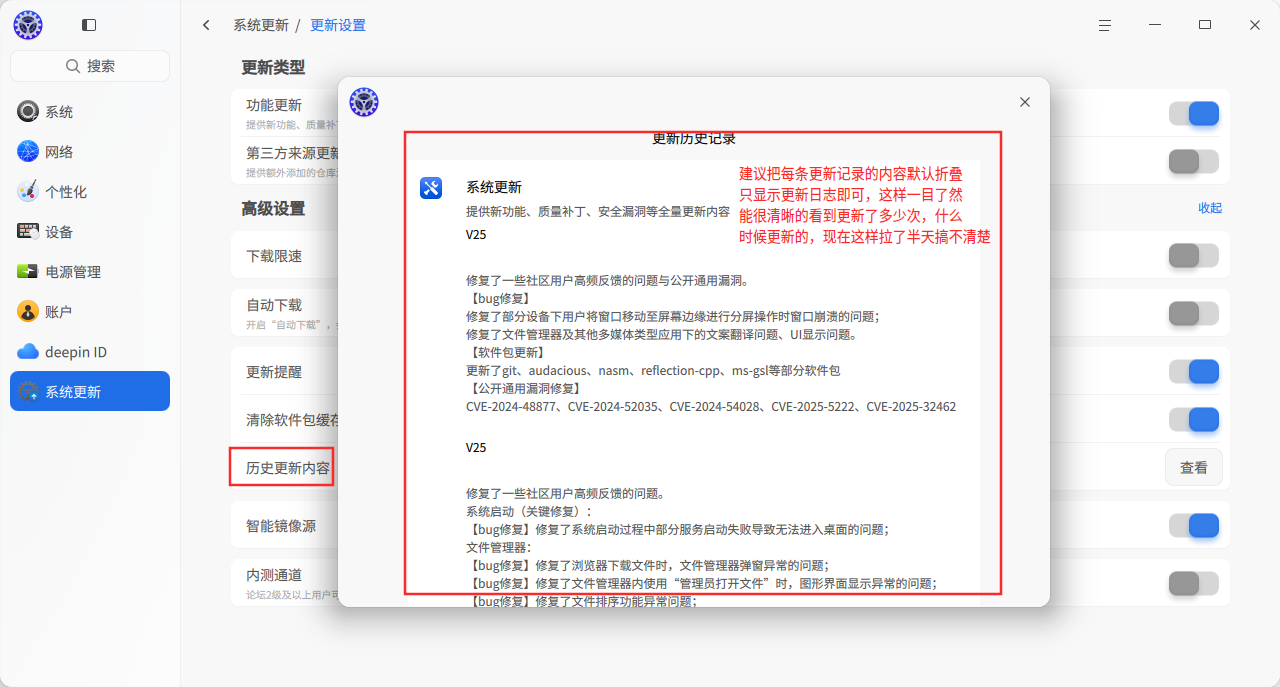This screenshot has height=687, width=1280.
Task: Select the 系统更新 gear icon in sidebar
Action: pos(28,392)
